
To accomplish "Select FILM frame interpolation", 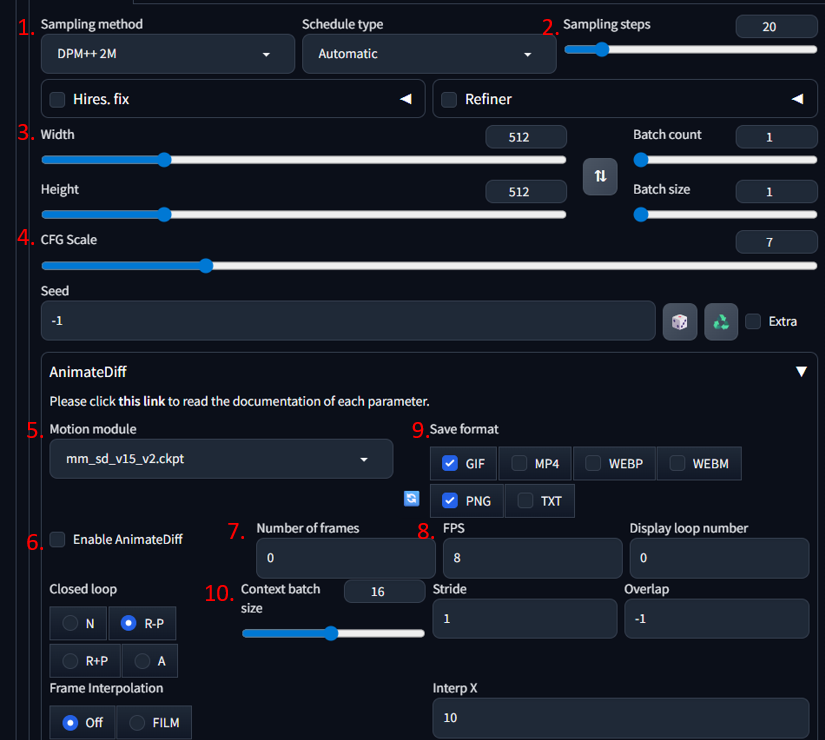I will [154, 723].
